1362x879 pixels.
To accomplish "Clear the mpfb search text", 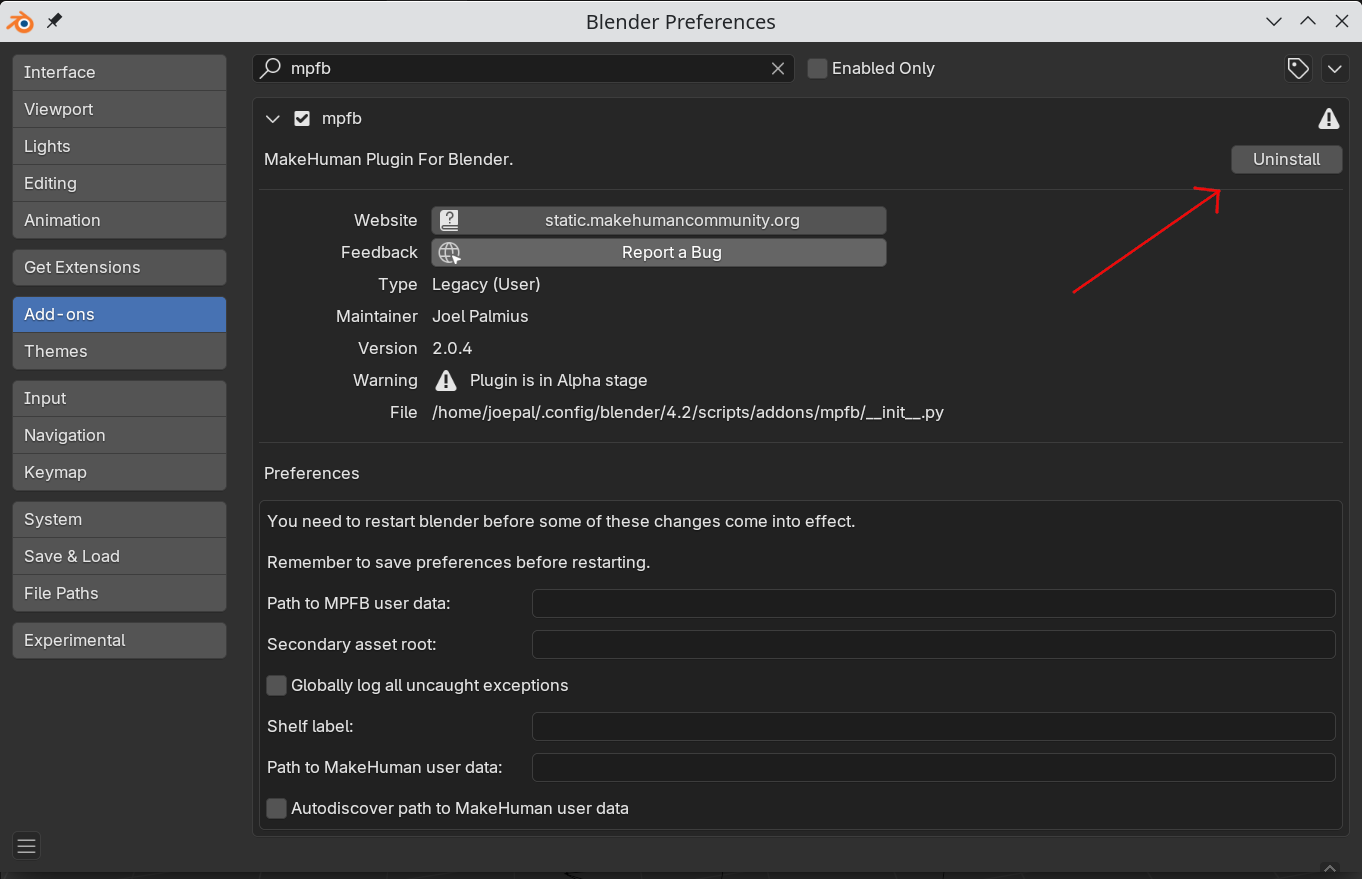I will click(x=778, y=68).
